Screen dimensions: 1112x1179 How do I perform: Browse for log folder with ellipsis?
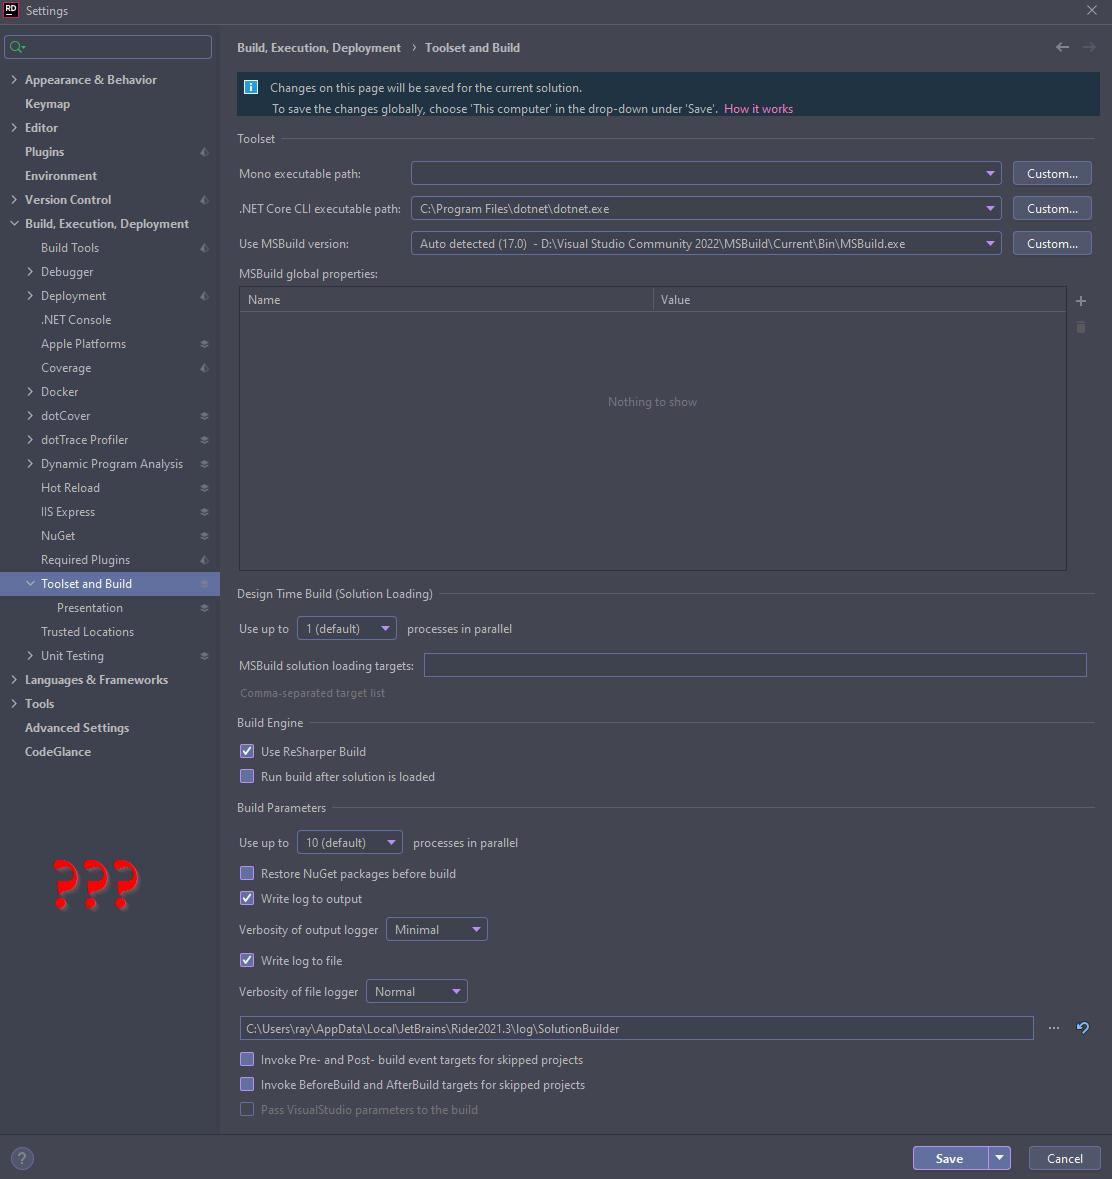1053,1028
